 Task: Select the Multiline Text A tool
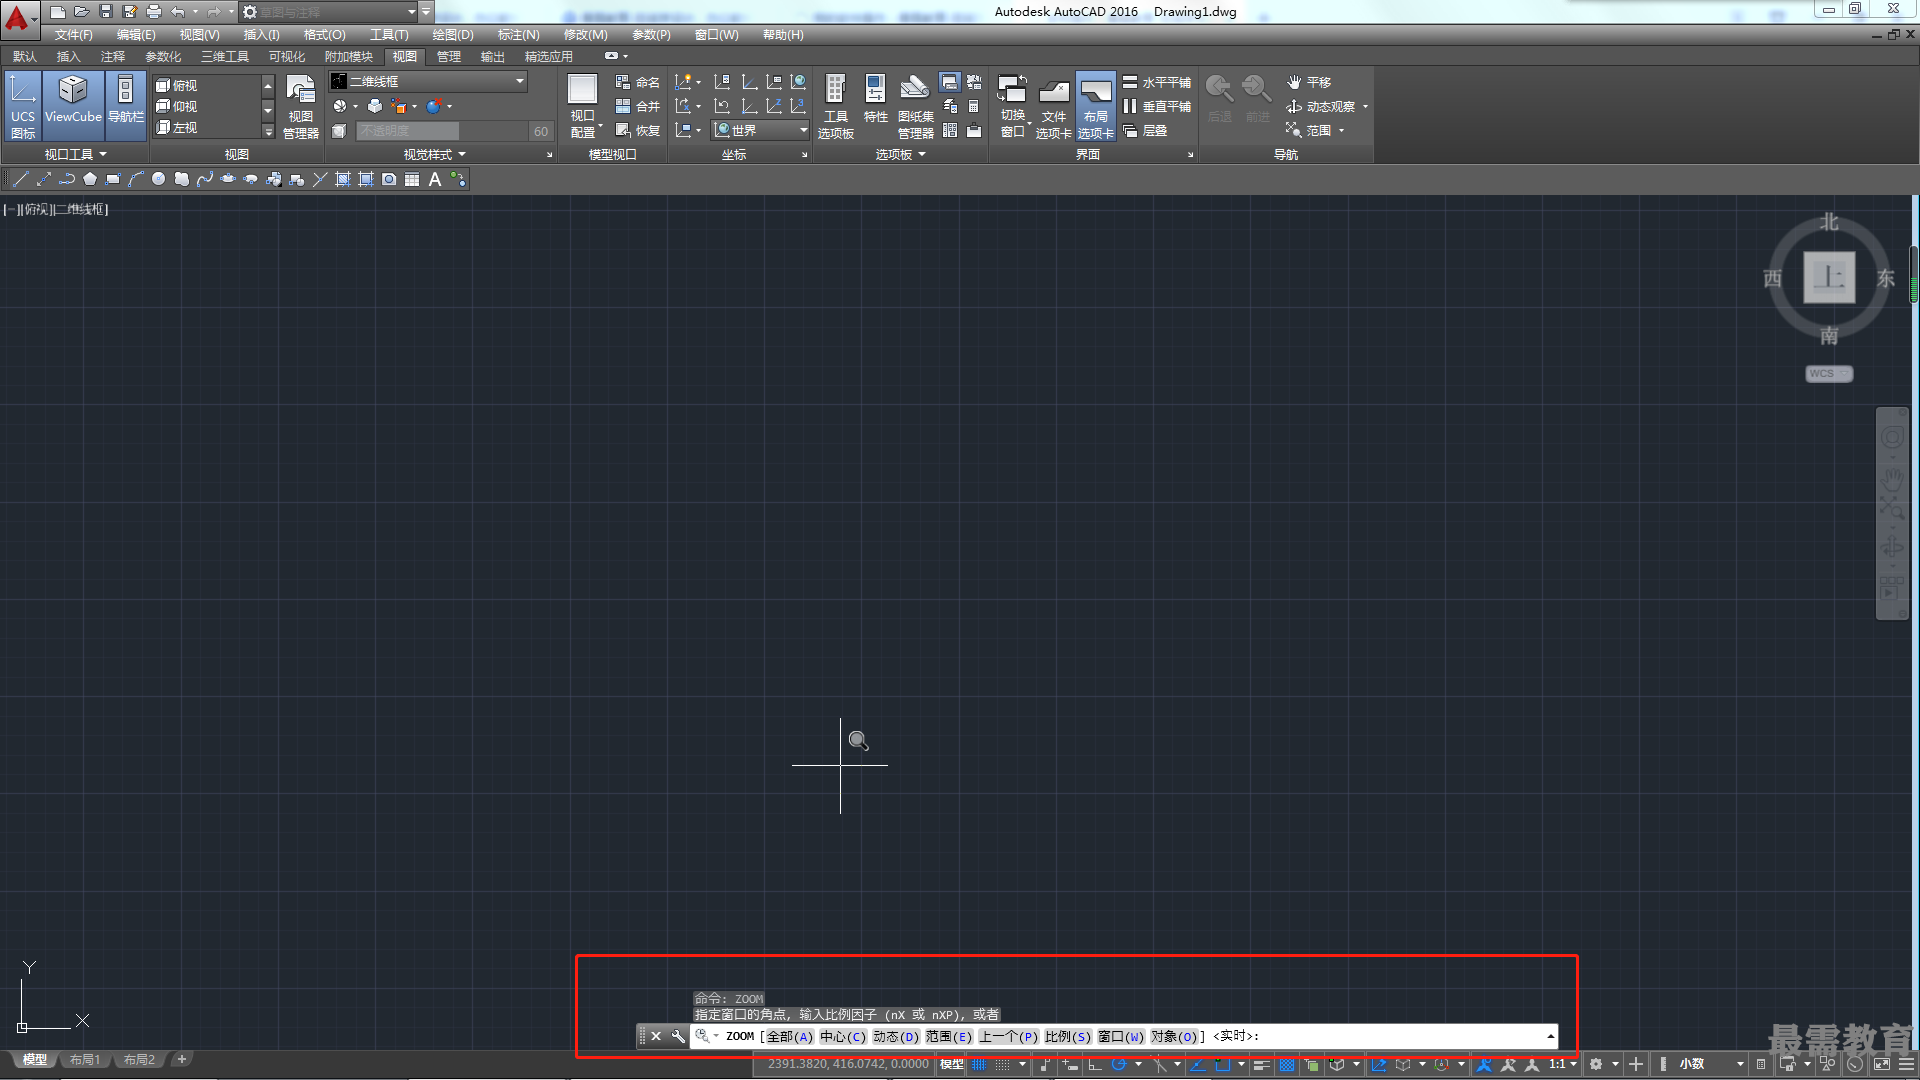[x=435, y=180]
